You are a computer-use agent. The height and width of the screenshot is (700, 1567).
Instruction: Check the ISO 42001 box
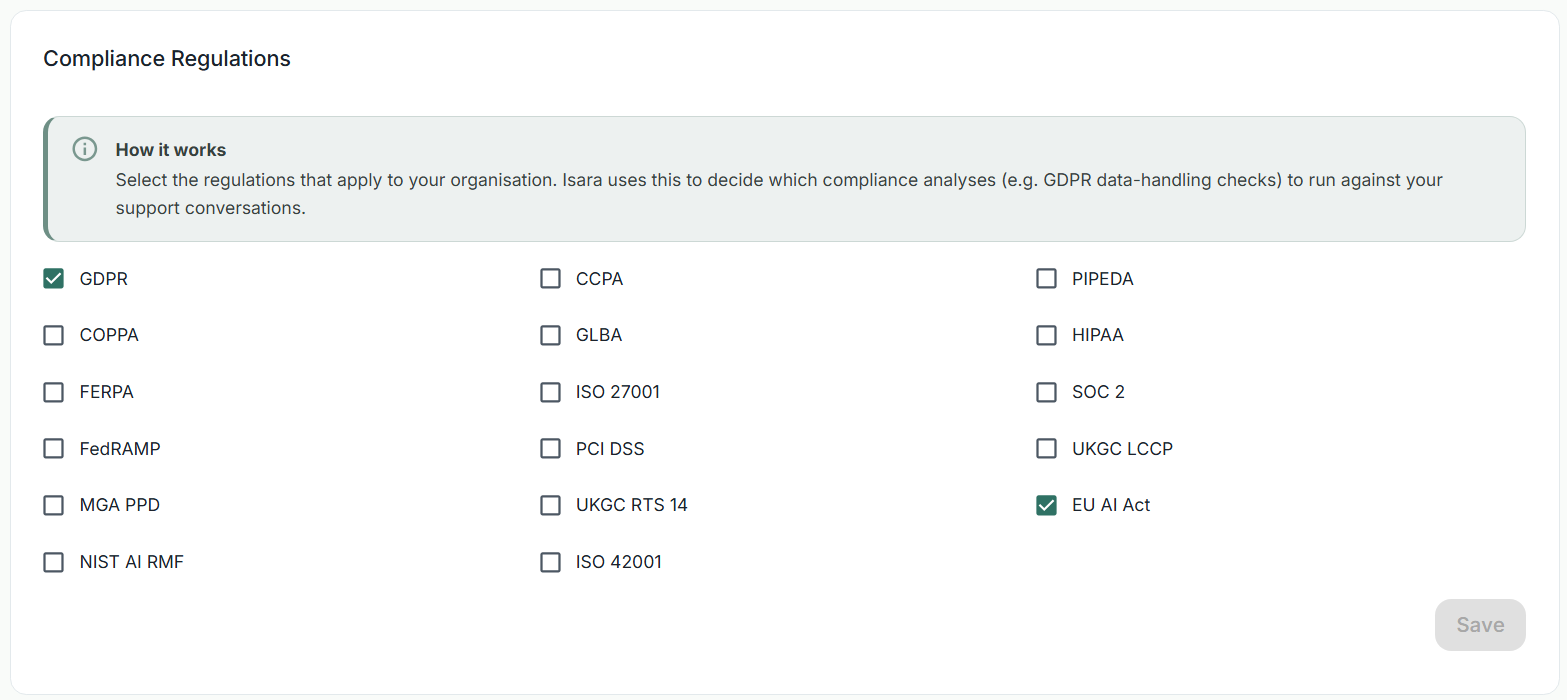[x=550, y=562]
